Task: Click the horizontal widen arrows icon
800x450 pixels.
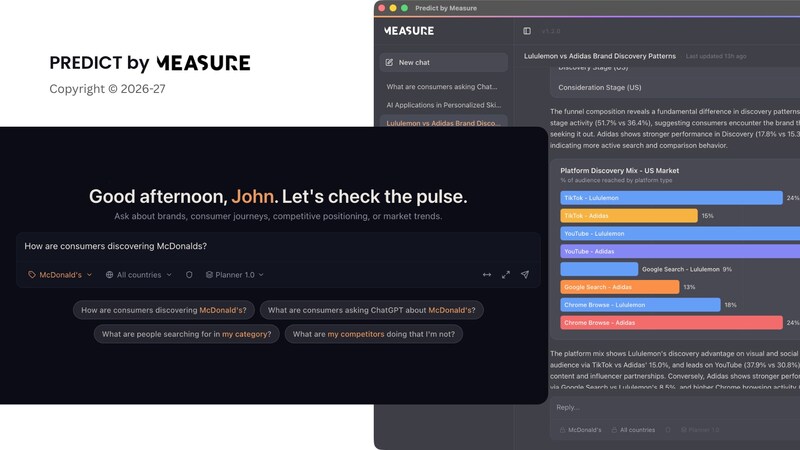Action: click(487, 274)
